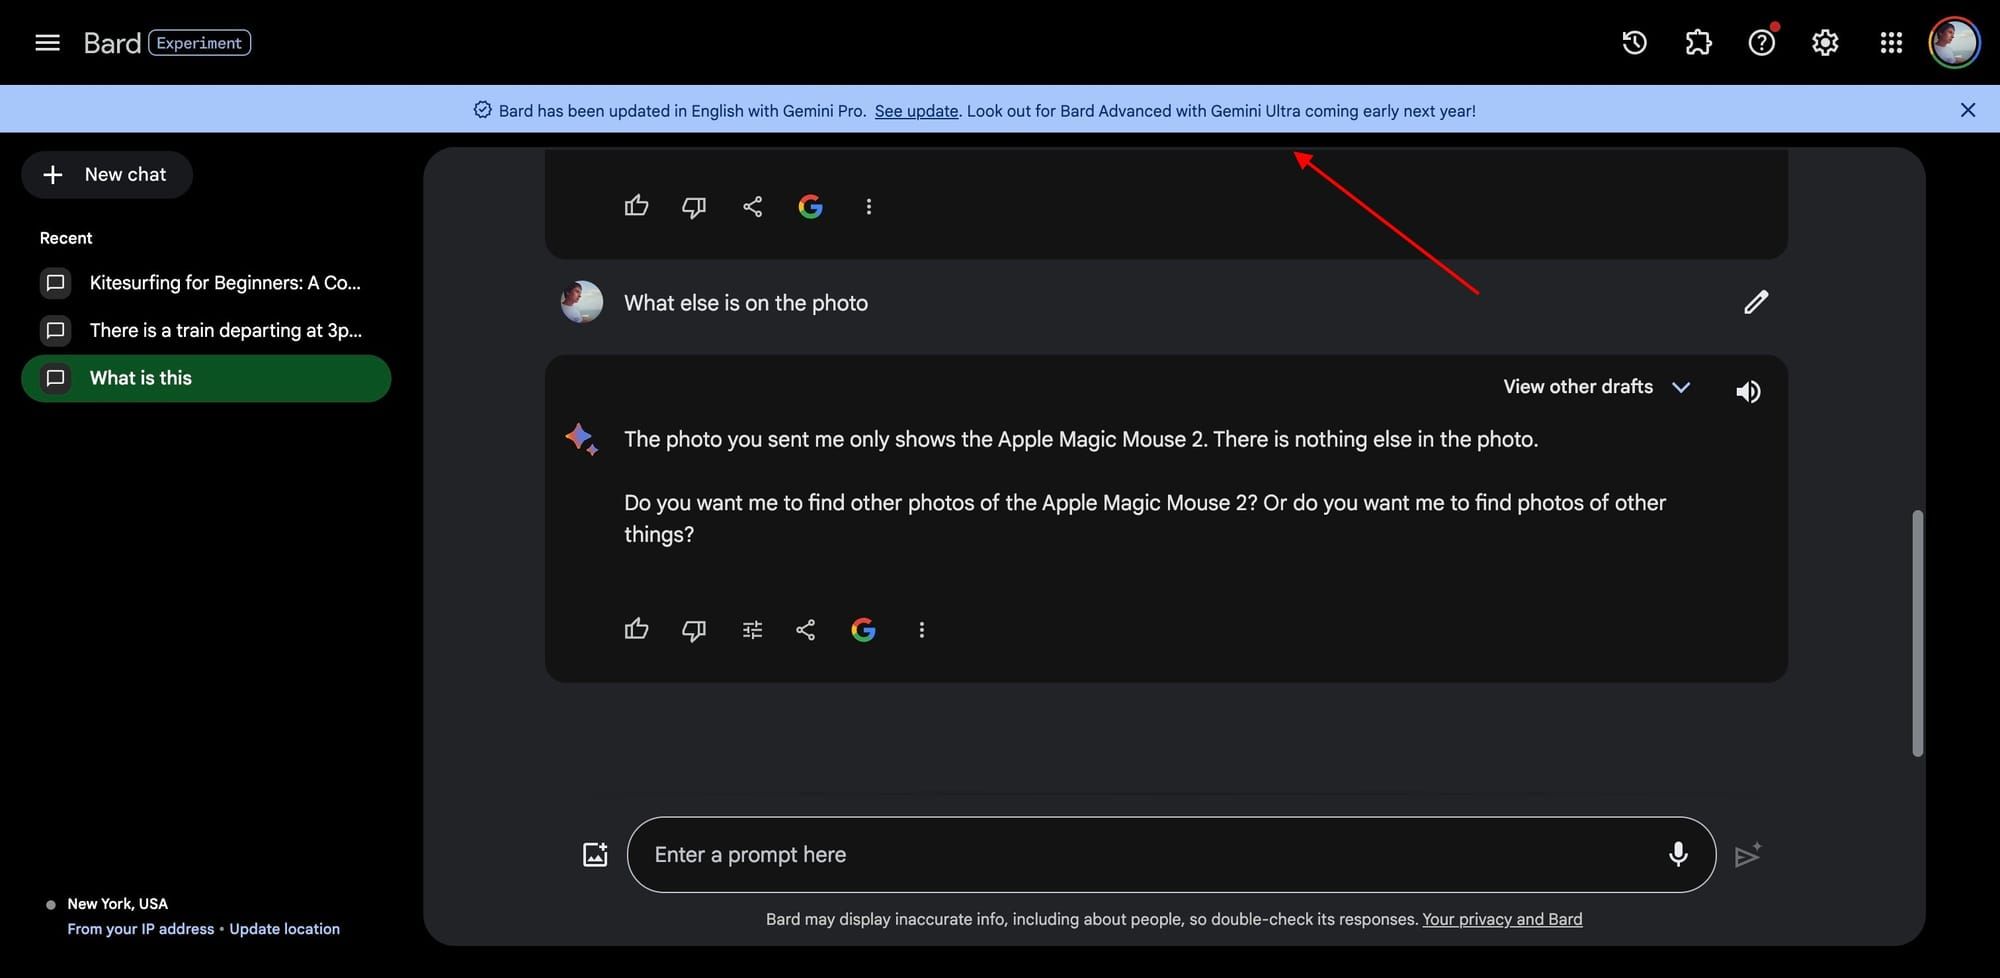Open the View other drafts dropdown
Image resolution: width=2000 pixels, height=978 pixels.
(x=1594, y=386)
